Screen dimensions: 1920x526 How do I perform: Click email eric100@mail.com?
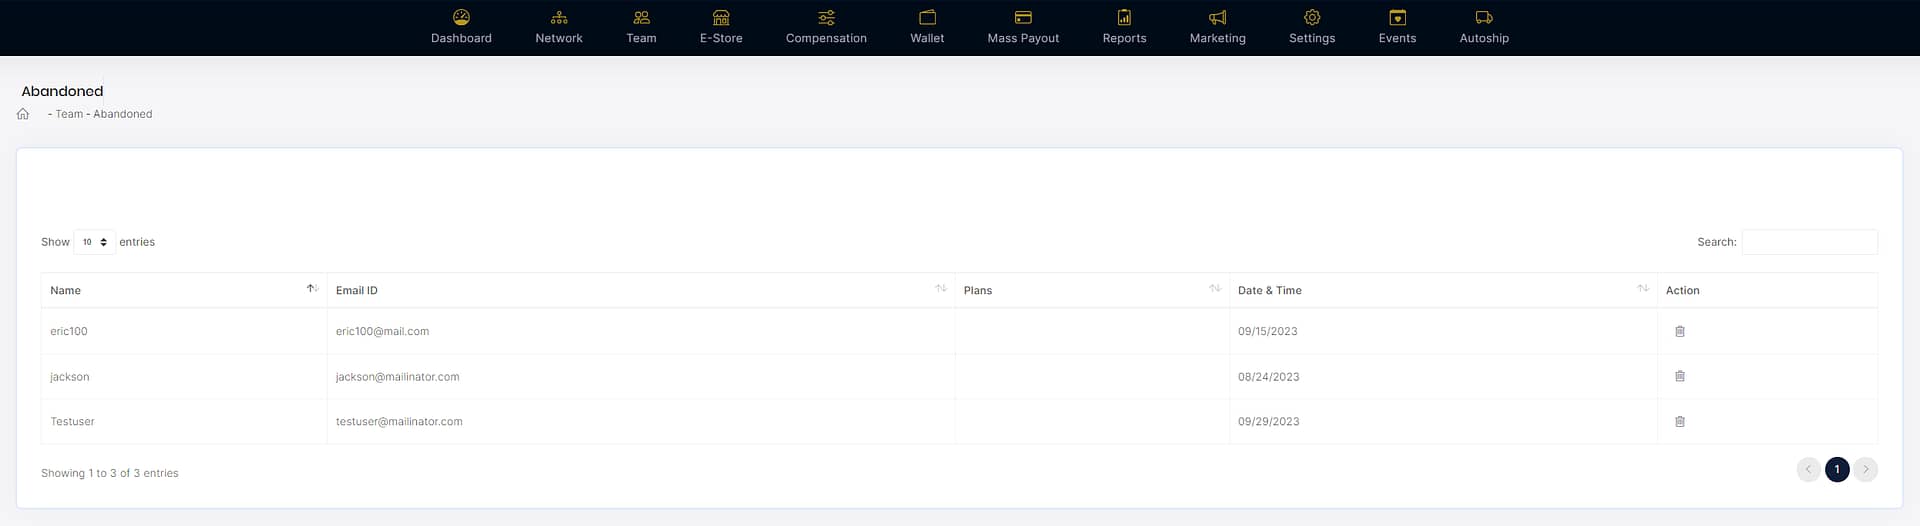pyautogui.click(x=382, y=331)
